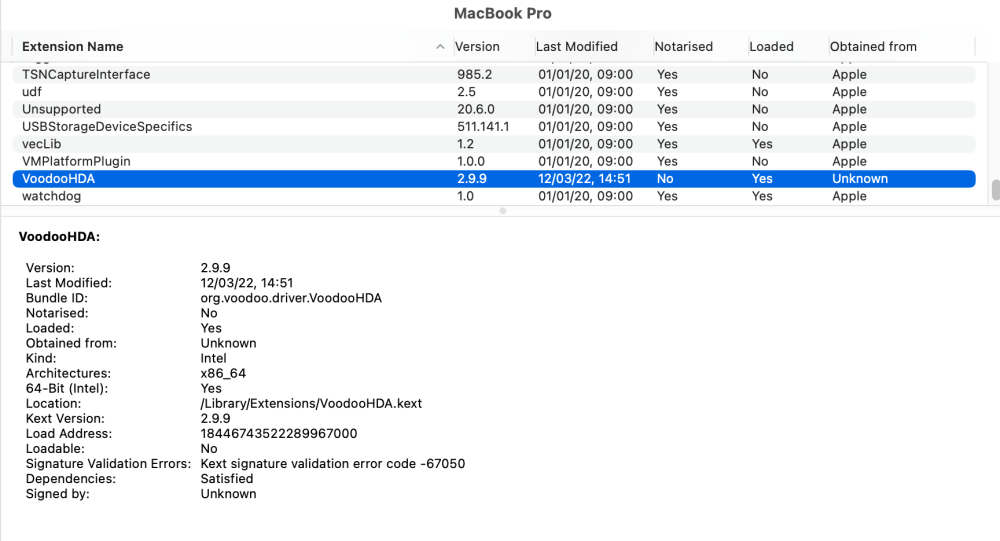The height and width of the screenshot is (541, 1000).
Task: Click the Signed by label
Action: (57, 494)
